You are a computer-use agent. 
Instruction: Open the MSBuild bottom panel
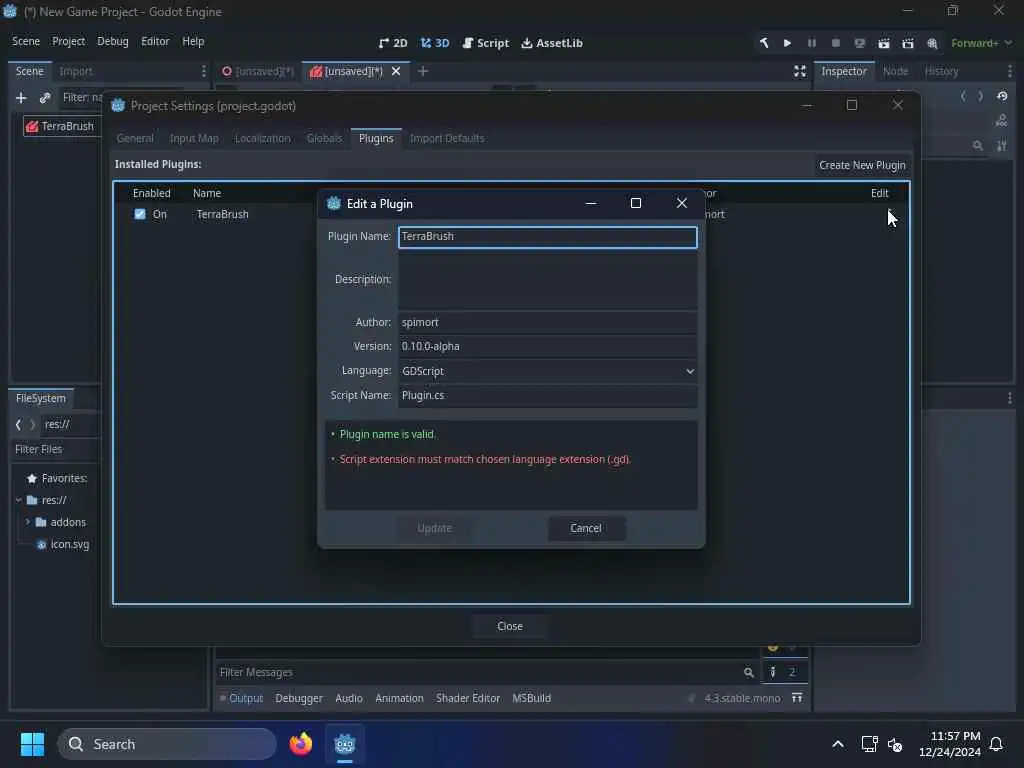pos(532,698)
